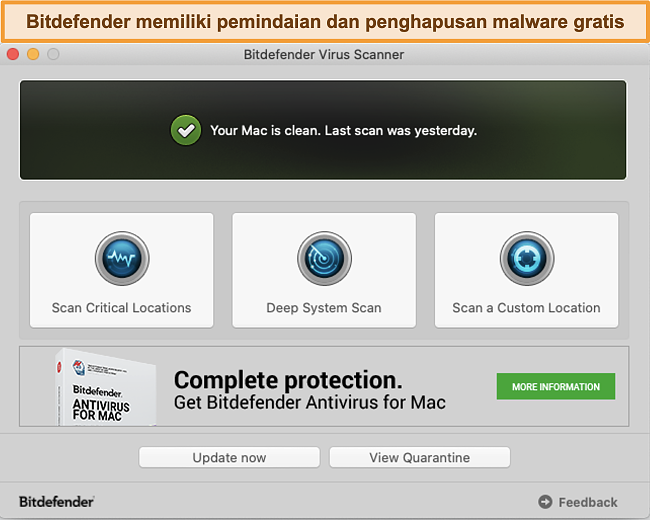Click the Bitdefender Virus Scanner window title

click(324, 54)
